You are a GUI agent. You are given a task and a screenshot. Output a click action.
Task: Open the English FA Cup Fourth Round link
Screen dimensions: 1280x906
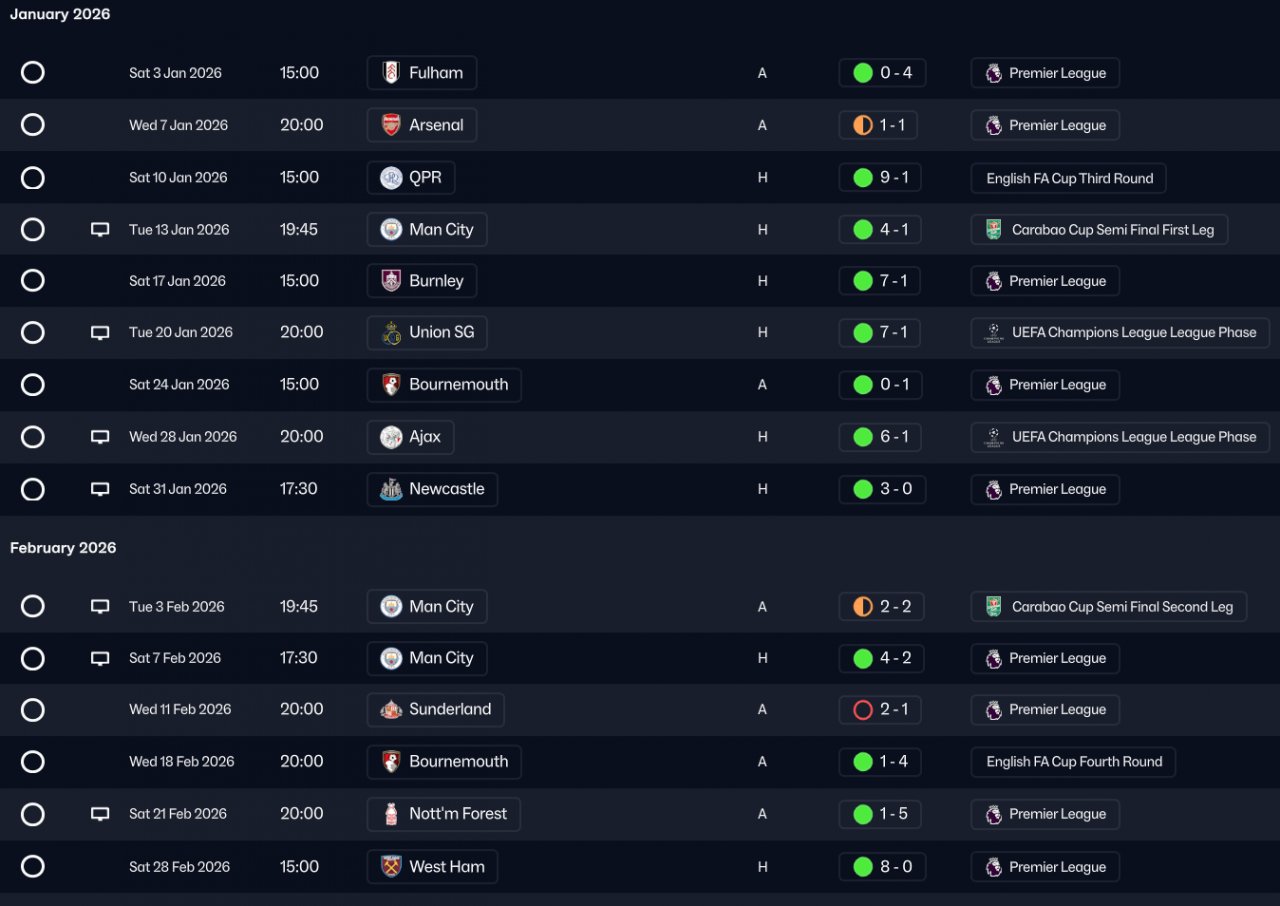coord(1073,762)
